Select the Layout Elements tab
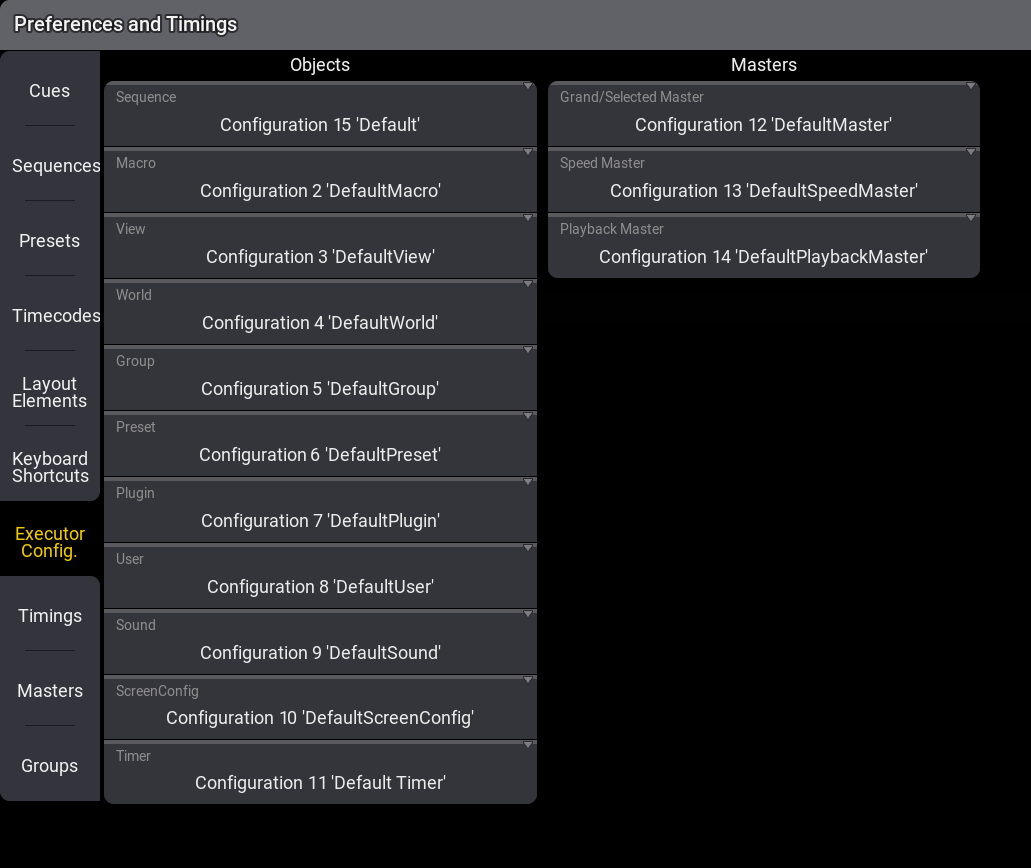The height and width of the screenshot is (868, 1031). pyautogui.click(x=50, y=392)
